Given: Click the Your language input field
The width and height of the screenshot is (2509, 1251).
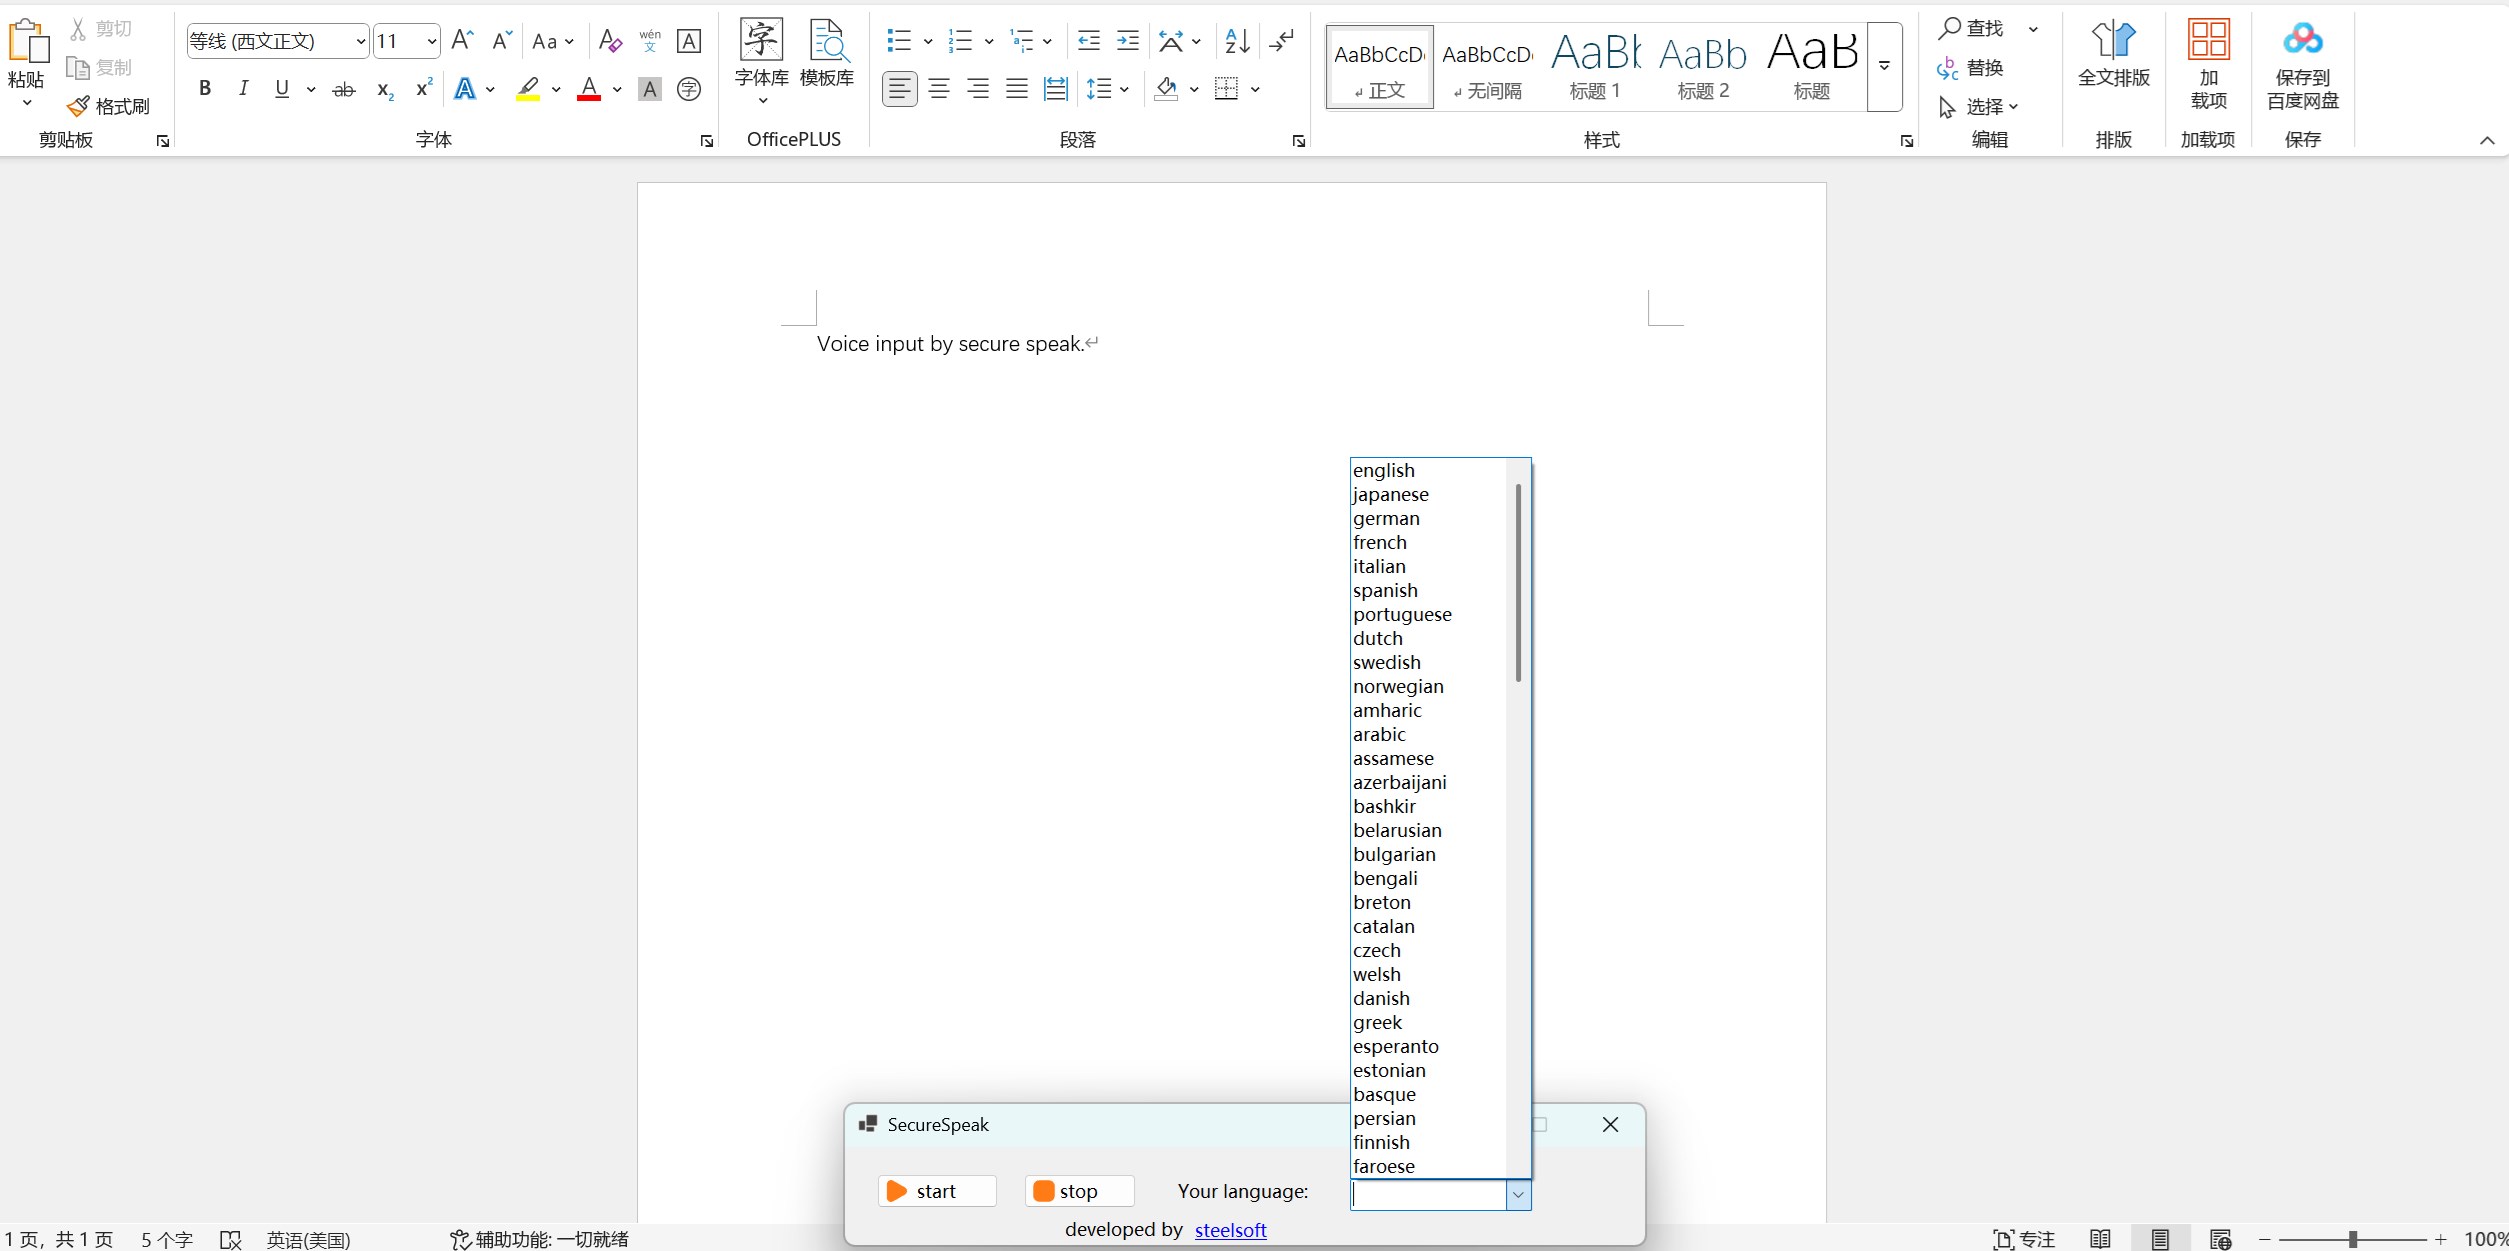Looking at the screenshot, I should tap(1427, 1194).
